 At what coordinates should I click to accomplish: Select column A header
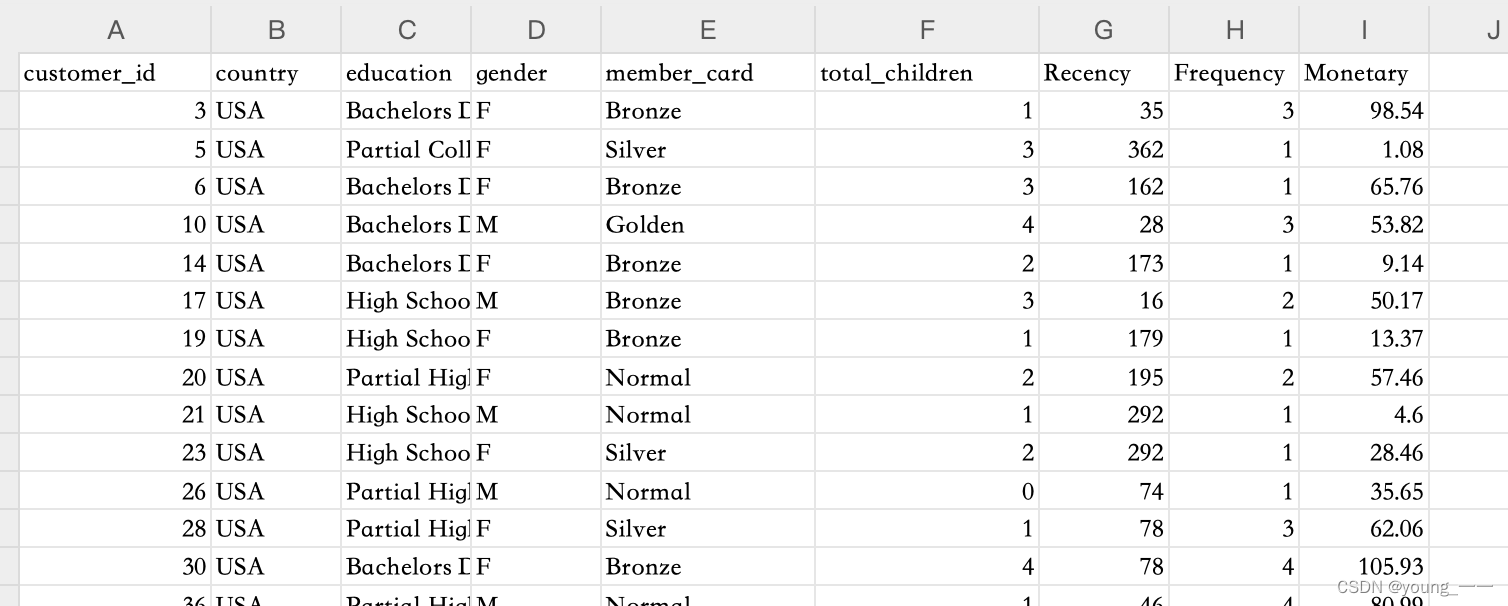point(115,30)
